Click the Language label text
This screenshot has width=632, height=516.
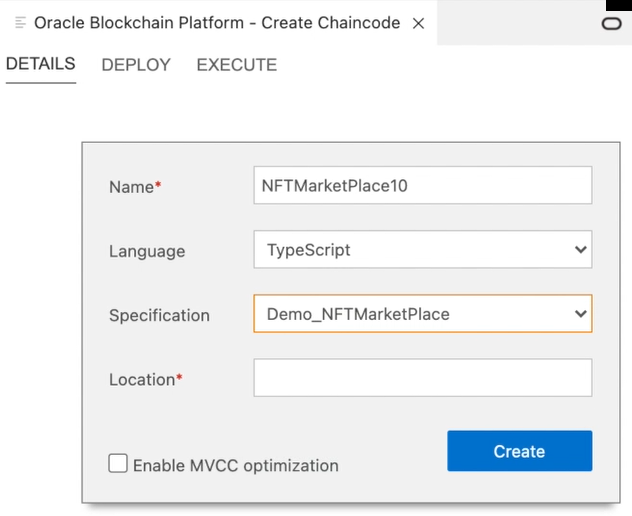pyautogui.click(x=147, y=251)
